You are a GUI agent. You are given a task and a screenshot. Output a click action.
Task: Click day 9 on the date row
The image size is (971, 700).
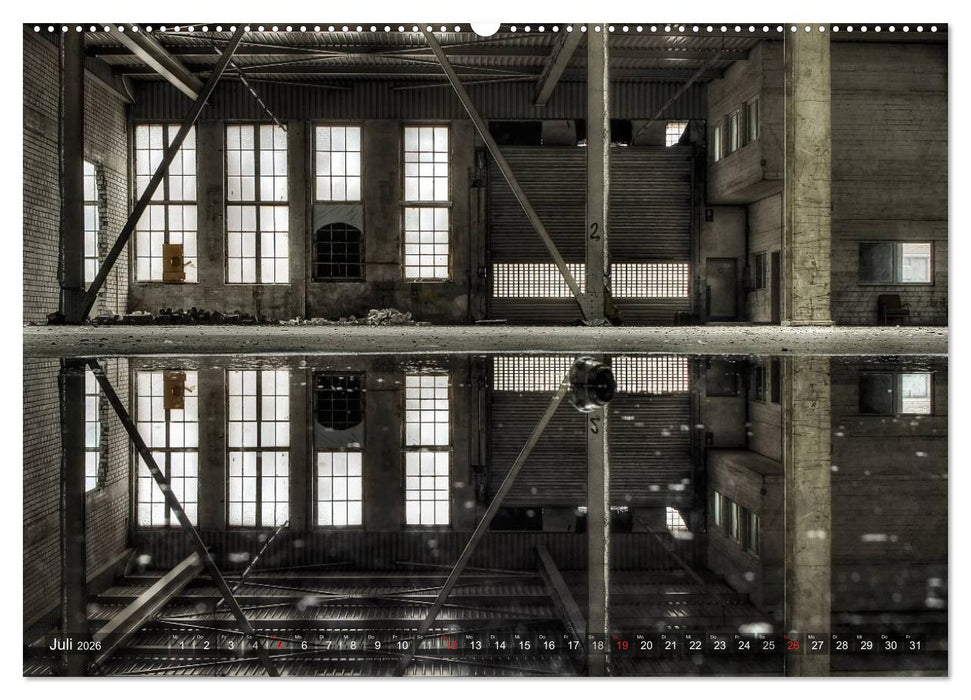pos(377,646)
